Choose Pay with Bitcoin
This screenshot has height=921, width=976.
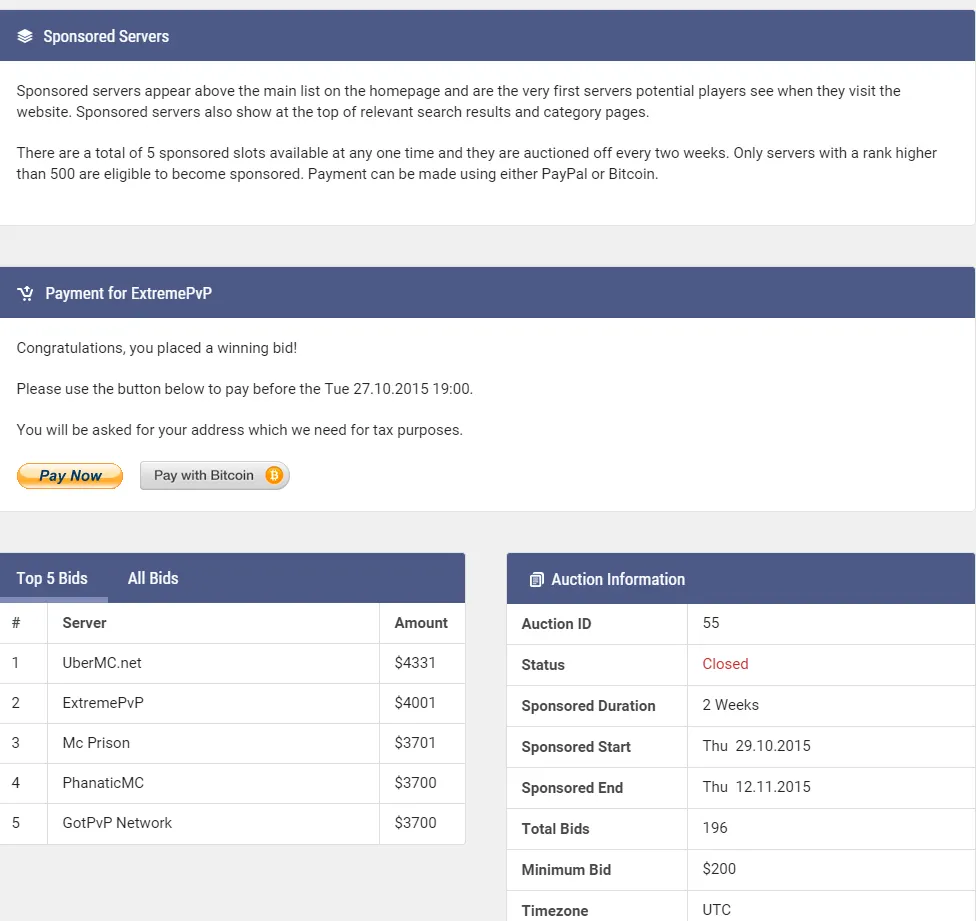[x=215, y=475]
